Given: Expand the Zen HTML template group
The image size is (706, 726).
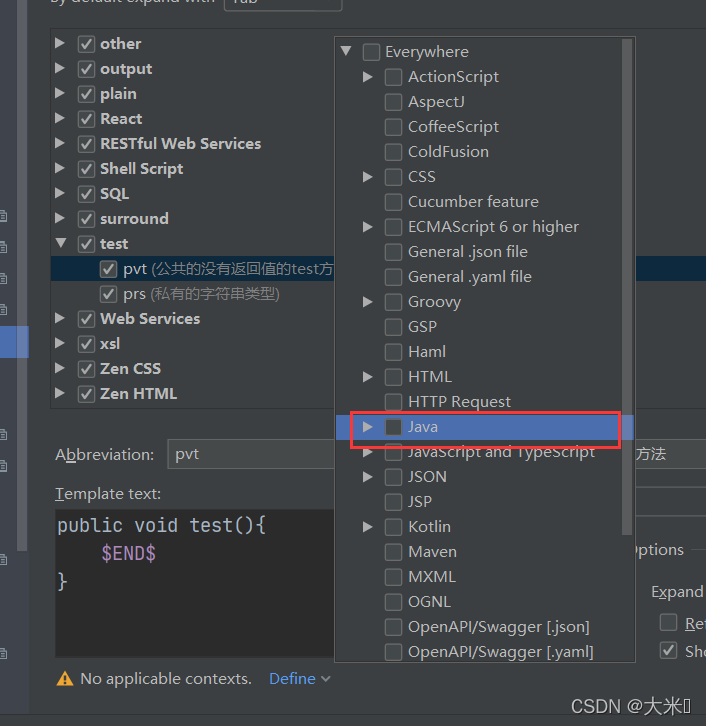Looking at the screenshot, I should coord(60,393).
